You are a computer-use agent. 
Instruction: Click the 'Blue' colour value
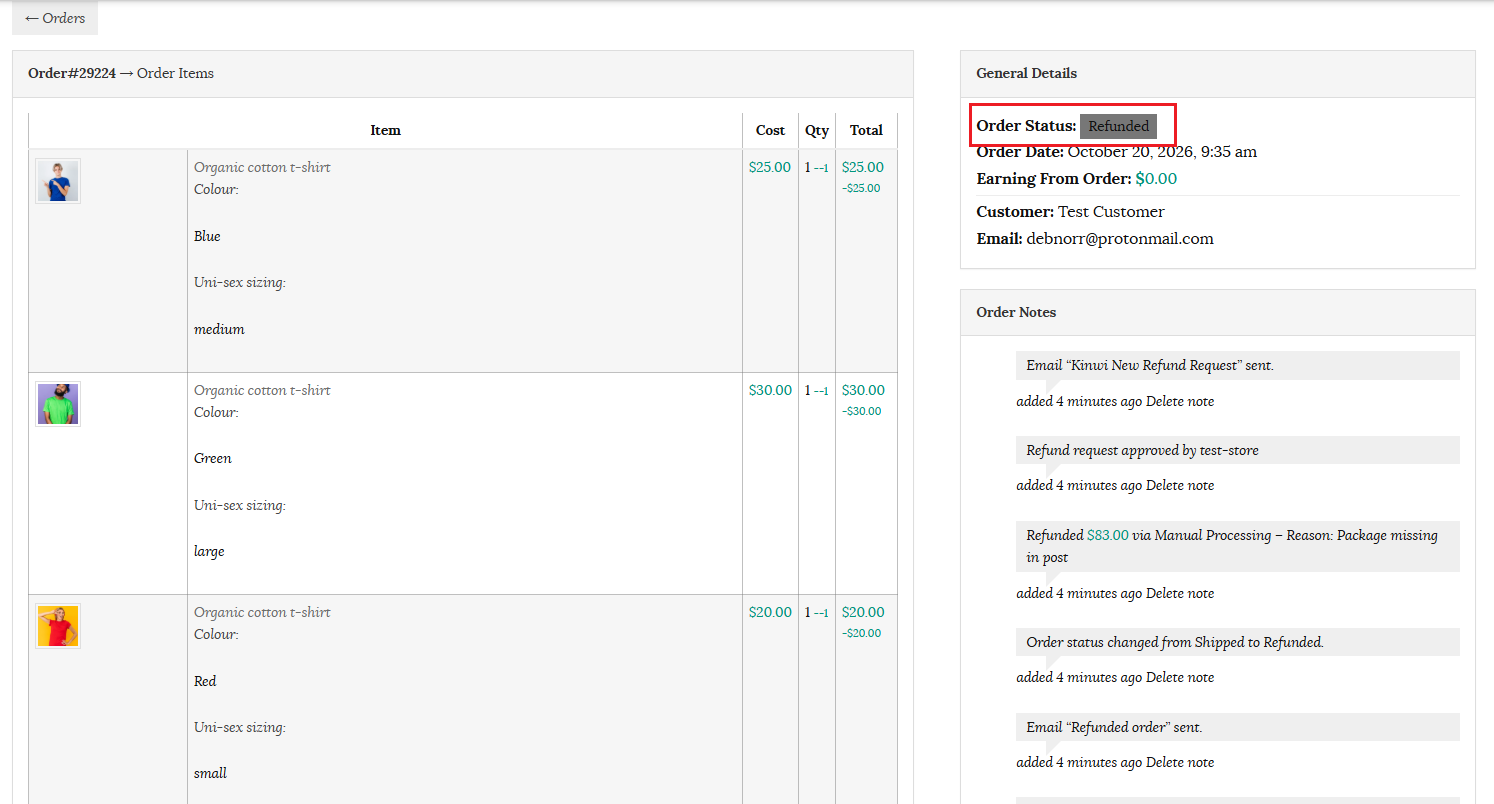207,236
